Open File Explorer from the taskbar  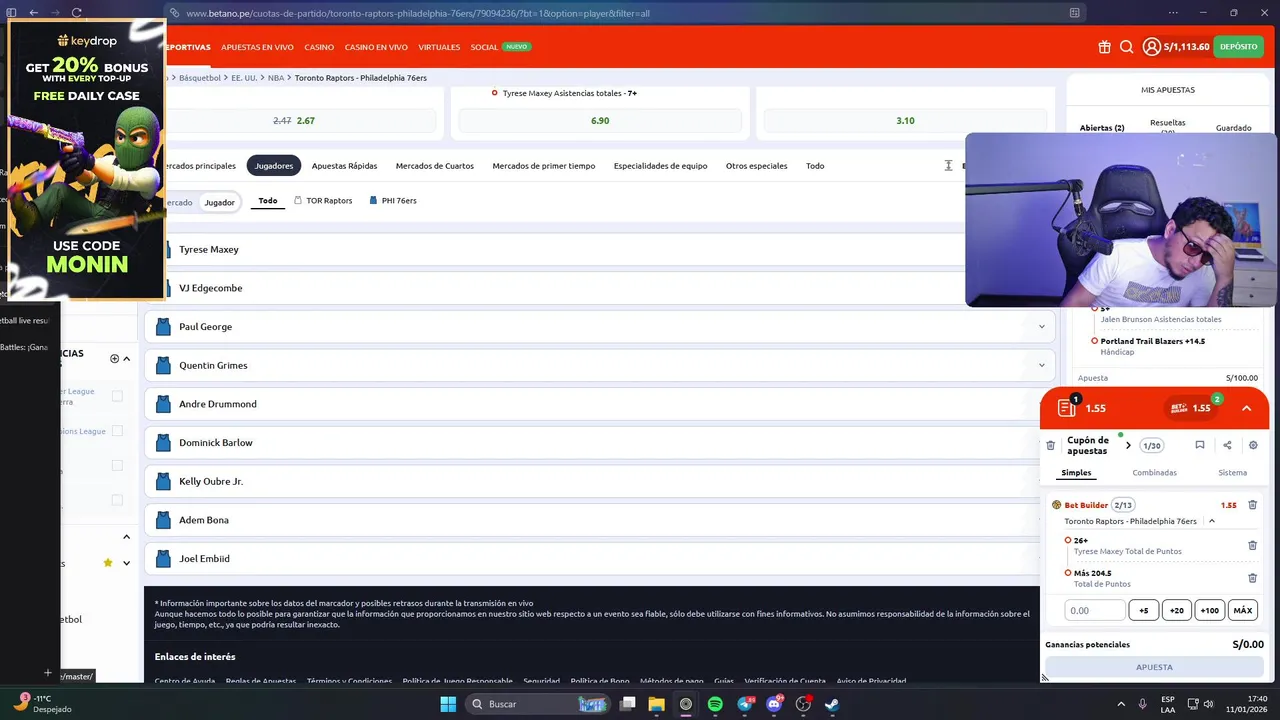point(657,704)
